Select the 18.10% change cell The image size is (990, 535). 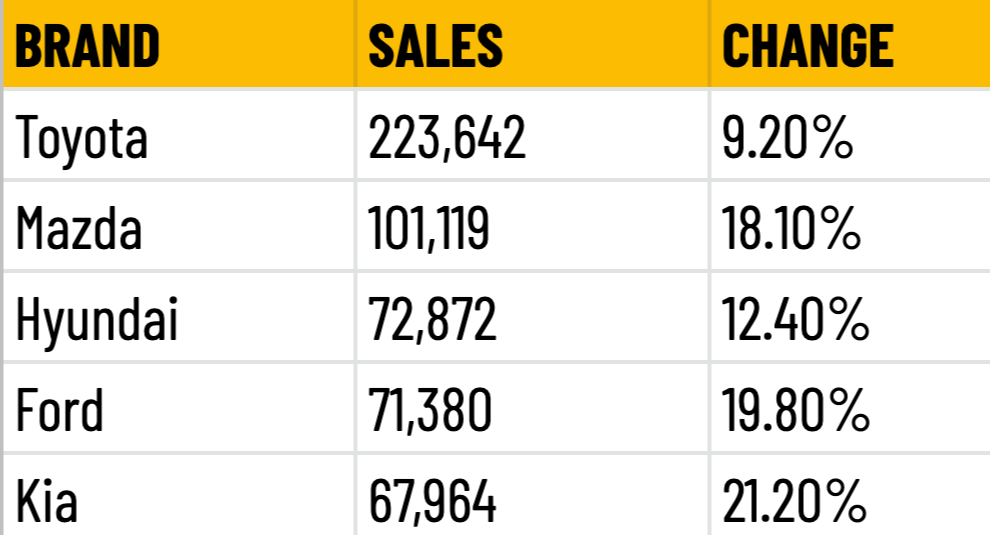coord(850,226)
